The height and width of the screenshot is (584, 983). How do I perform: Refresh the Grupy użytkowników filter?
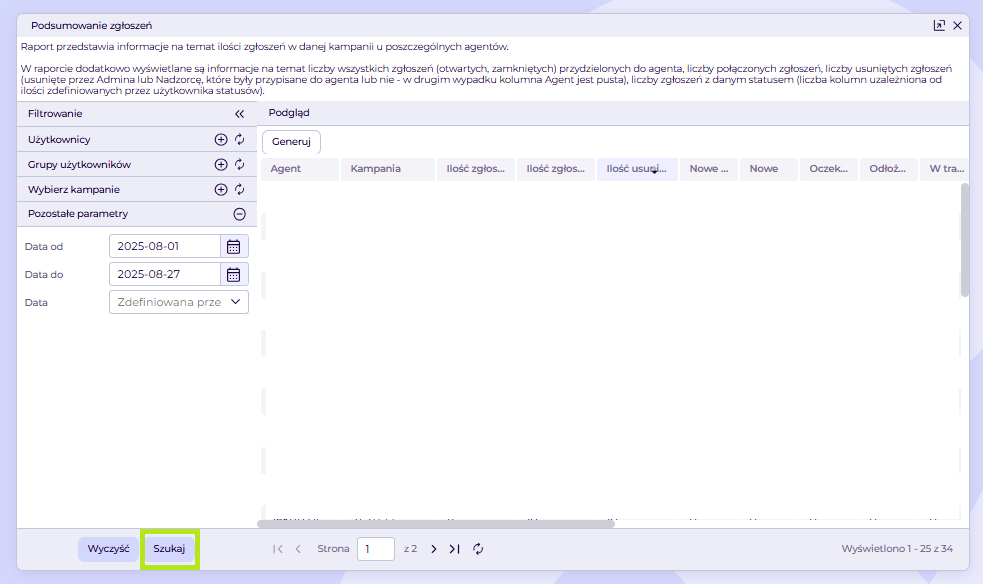(239, 165)
